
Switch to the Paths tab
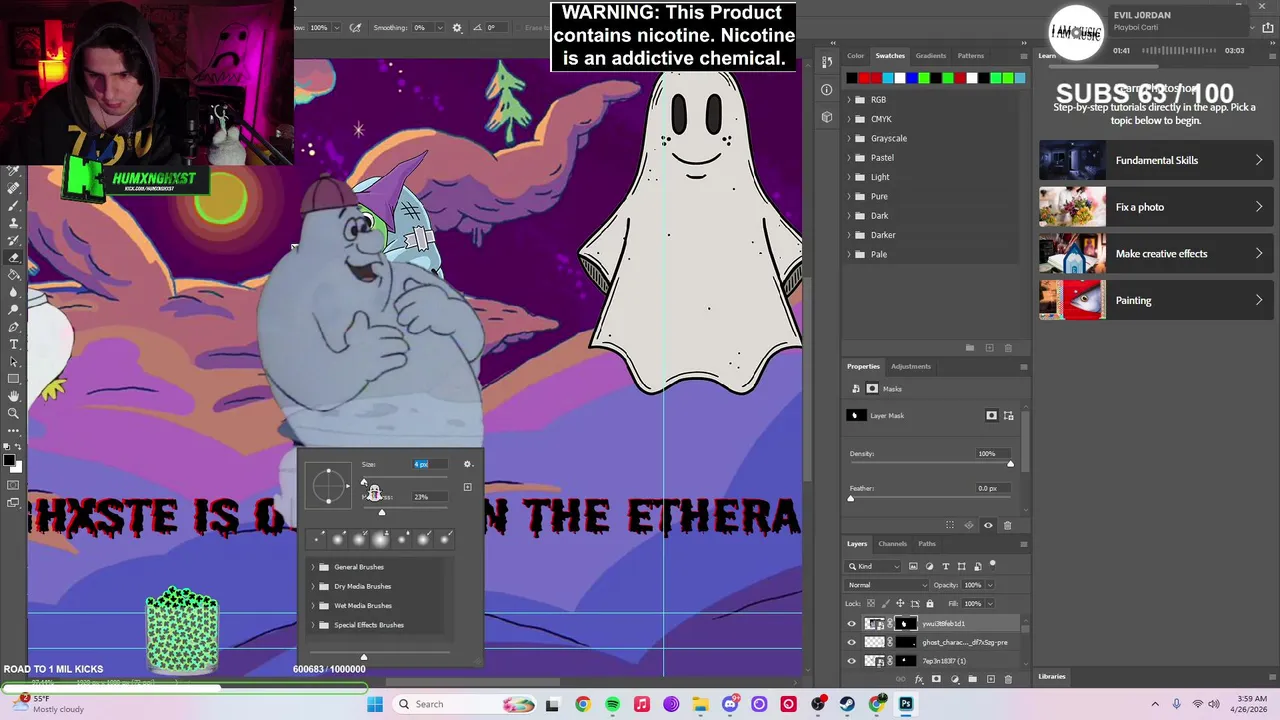(927, 544)
